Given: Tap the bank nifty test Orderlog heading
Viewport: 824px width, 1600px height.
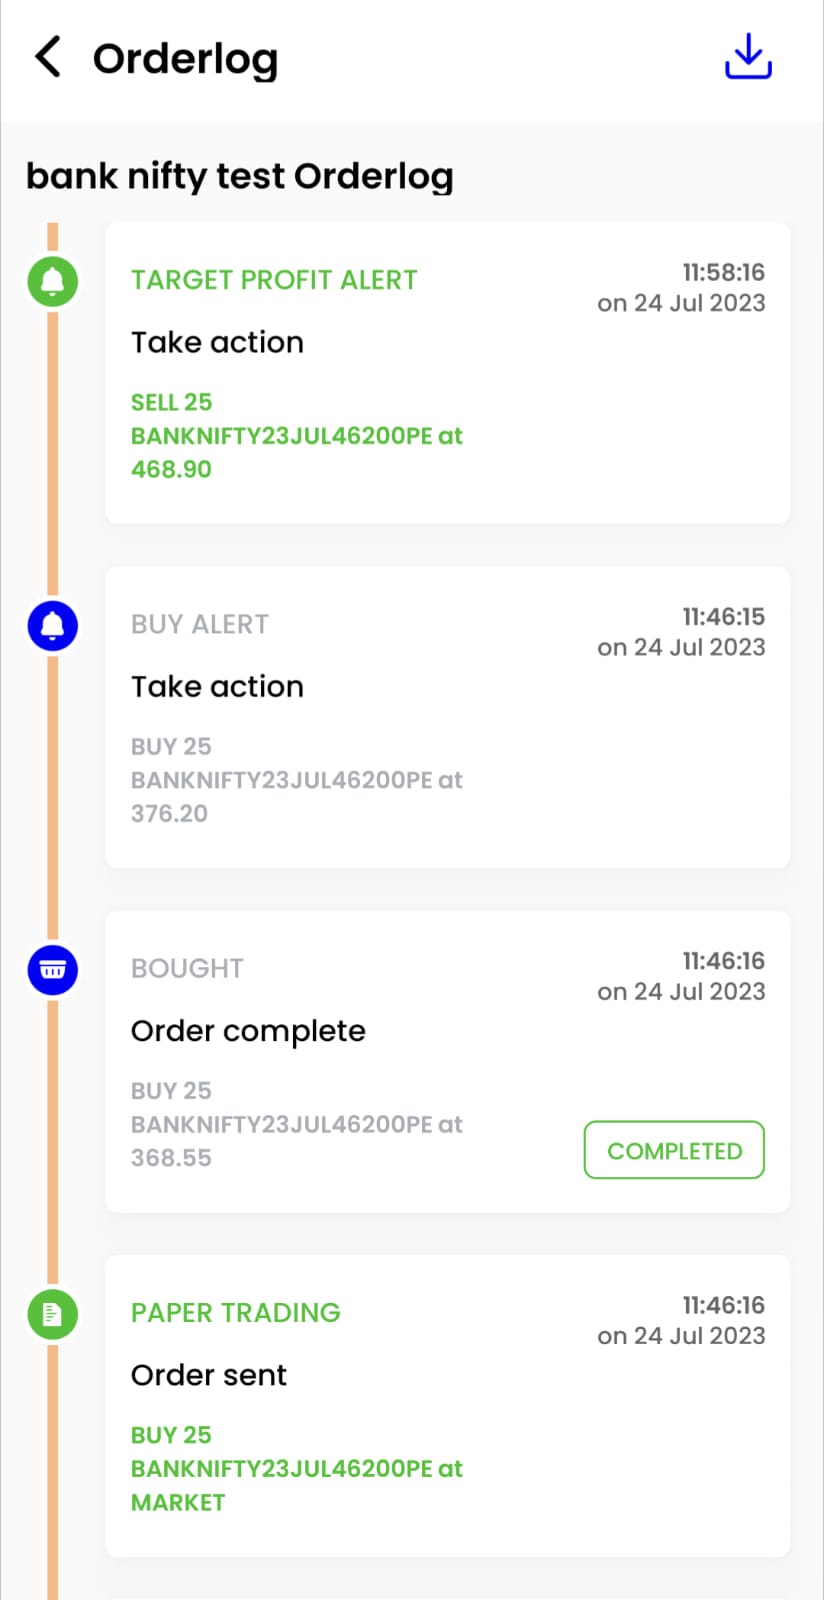Looking at the screenshot, I should coord(240,176).
